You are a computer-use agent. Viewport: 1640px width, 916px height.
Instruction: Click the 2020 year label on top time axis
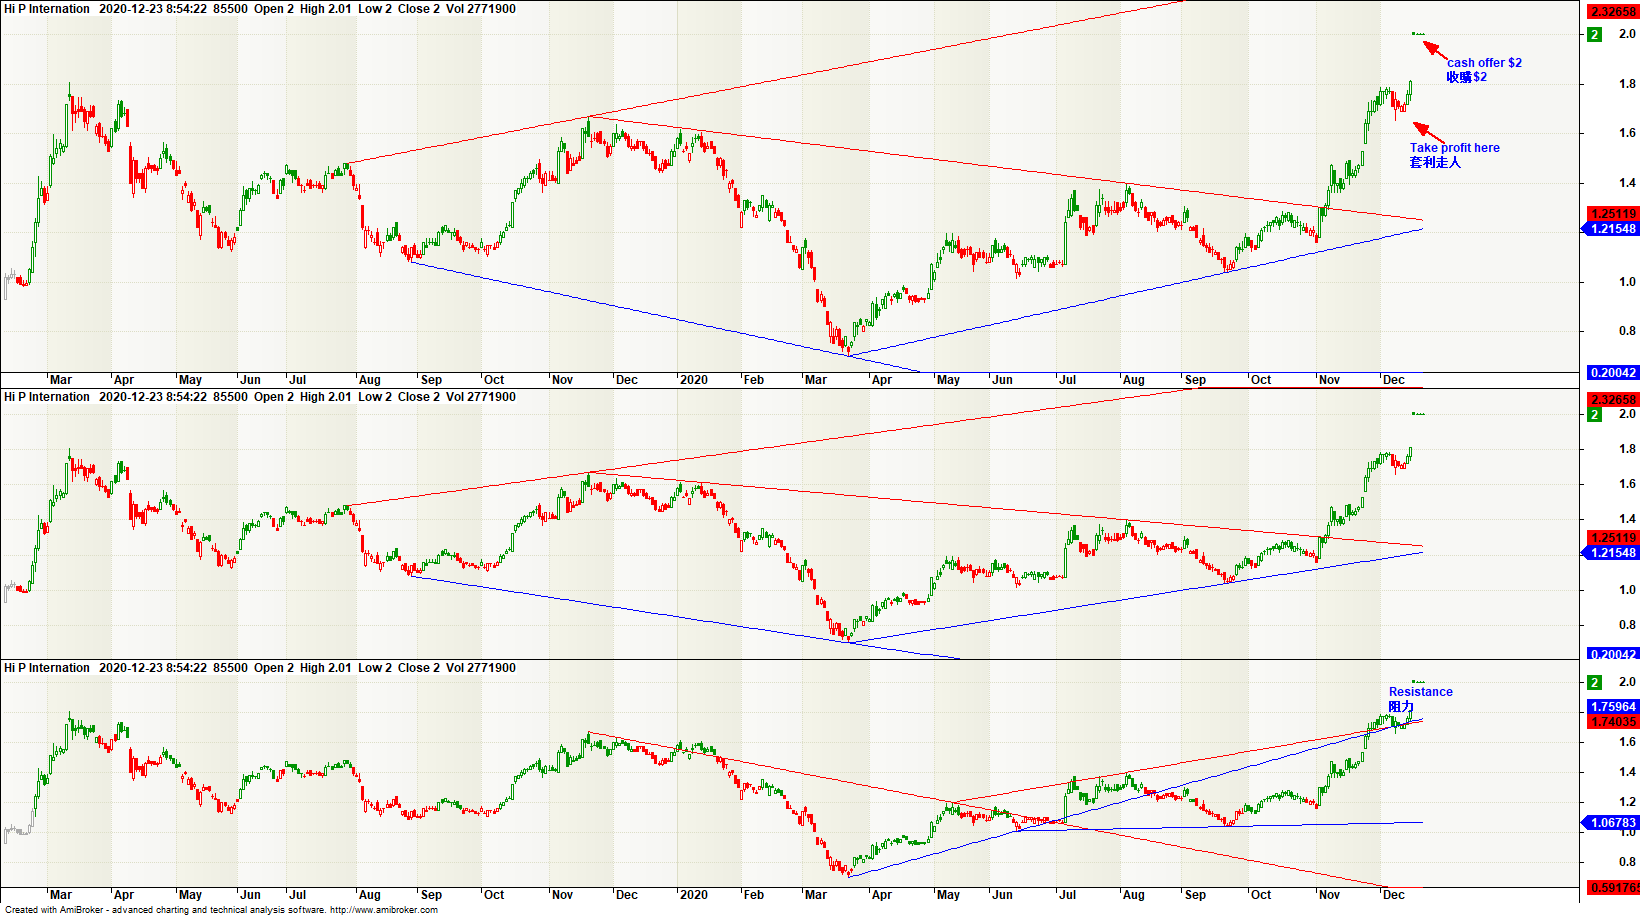tap(693, 380)
